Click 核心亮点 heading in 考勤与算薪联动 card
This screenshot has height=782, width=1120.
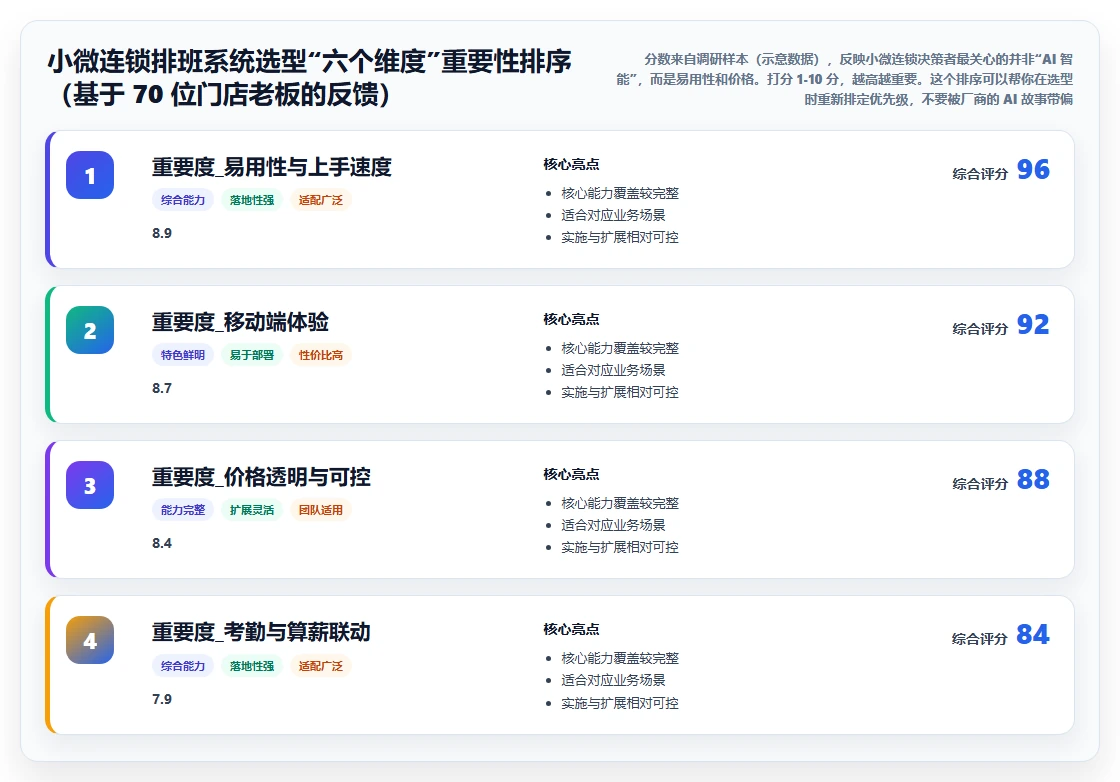pyautogui.click(x=571, y=629)
